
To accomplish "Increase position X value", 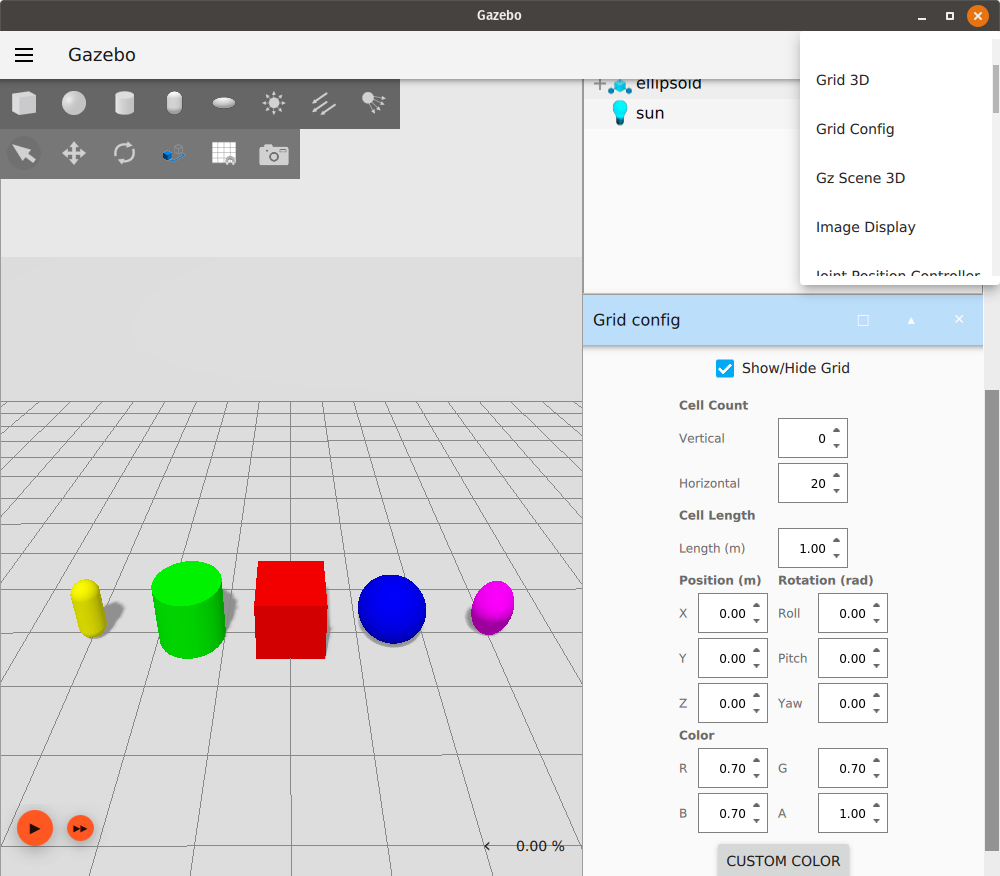I will click(756, 606).
